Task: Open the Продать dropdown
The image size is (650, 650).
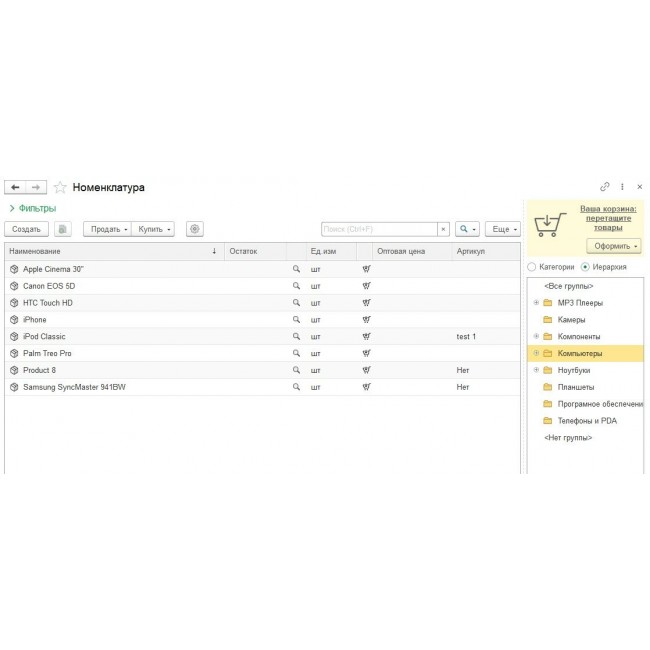Action: click(x=107, y=229)
